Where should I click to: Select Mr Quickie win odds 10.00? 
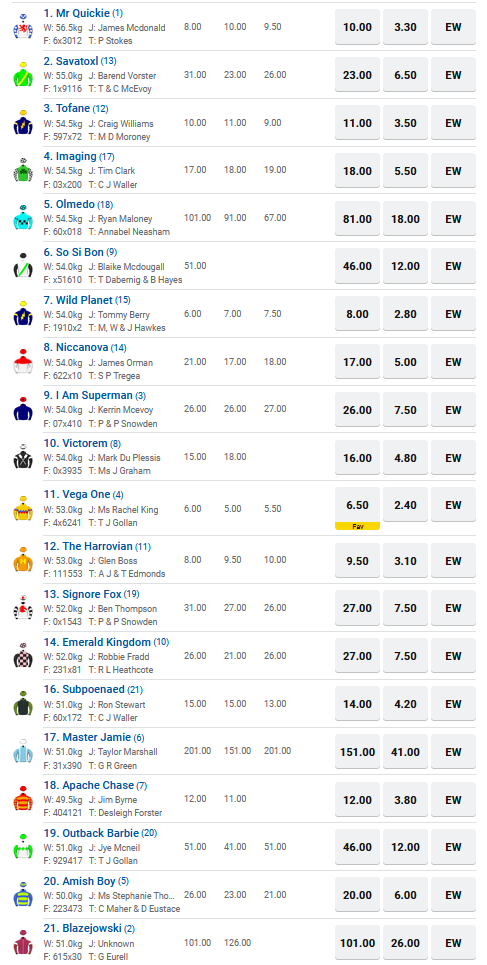click(x=357, y=27)
